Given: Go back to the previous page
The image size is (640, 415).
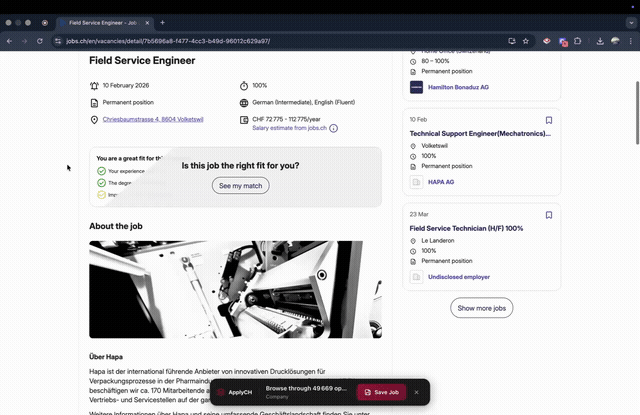Looking at the screenshot, I should 10,41.
